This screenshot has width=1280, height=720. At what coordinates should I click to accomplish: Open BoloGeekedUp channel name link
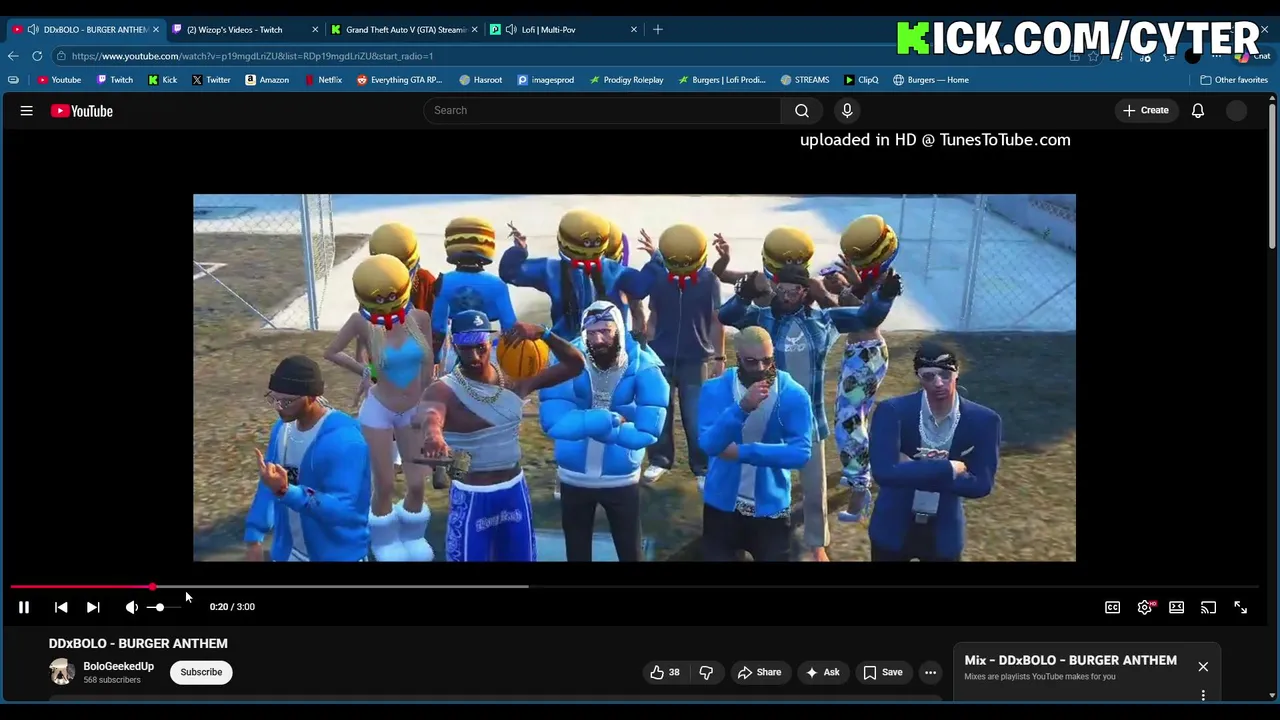[118, 666]
